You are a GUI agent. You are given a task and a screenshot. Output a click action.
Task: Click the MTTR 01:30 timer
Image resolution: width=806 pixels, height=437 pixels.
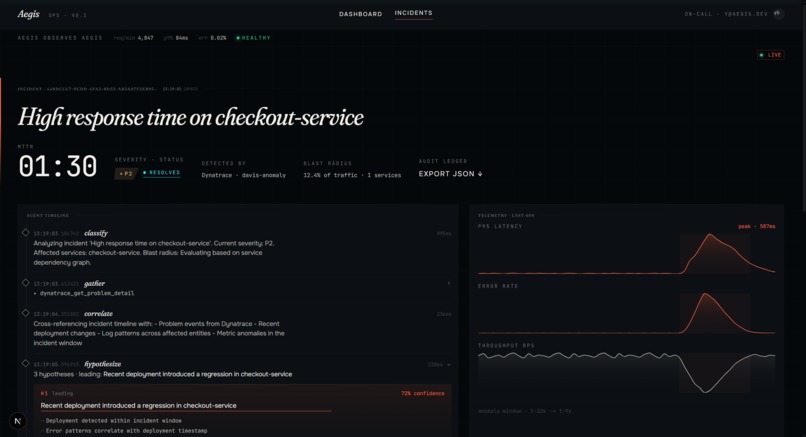(x=58, y=167)
